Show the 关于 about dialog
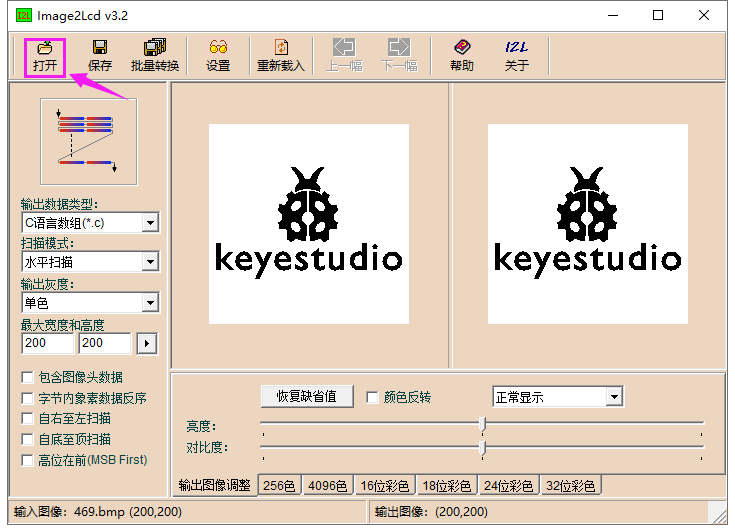 coord(517,56)
